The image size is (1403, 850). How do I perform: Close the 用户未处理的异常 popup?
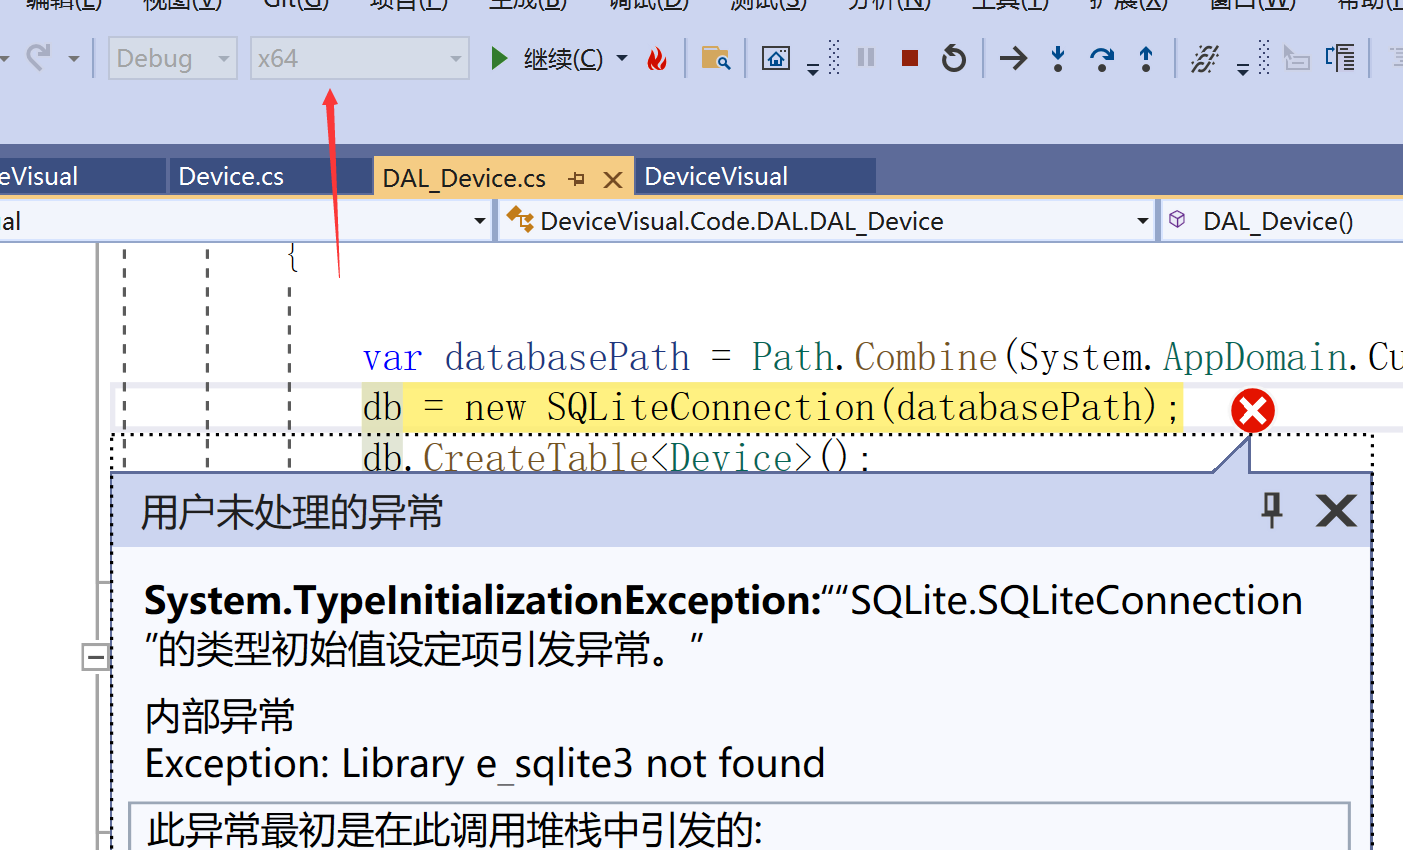1335,511
